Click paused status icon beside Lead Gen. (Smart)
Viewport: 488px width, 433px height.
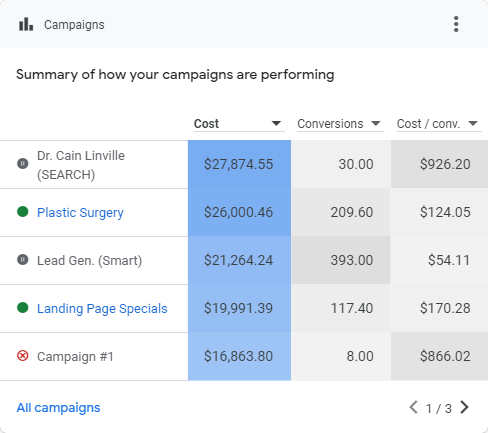(23, 260)
